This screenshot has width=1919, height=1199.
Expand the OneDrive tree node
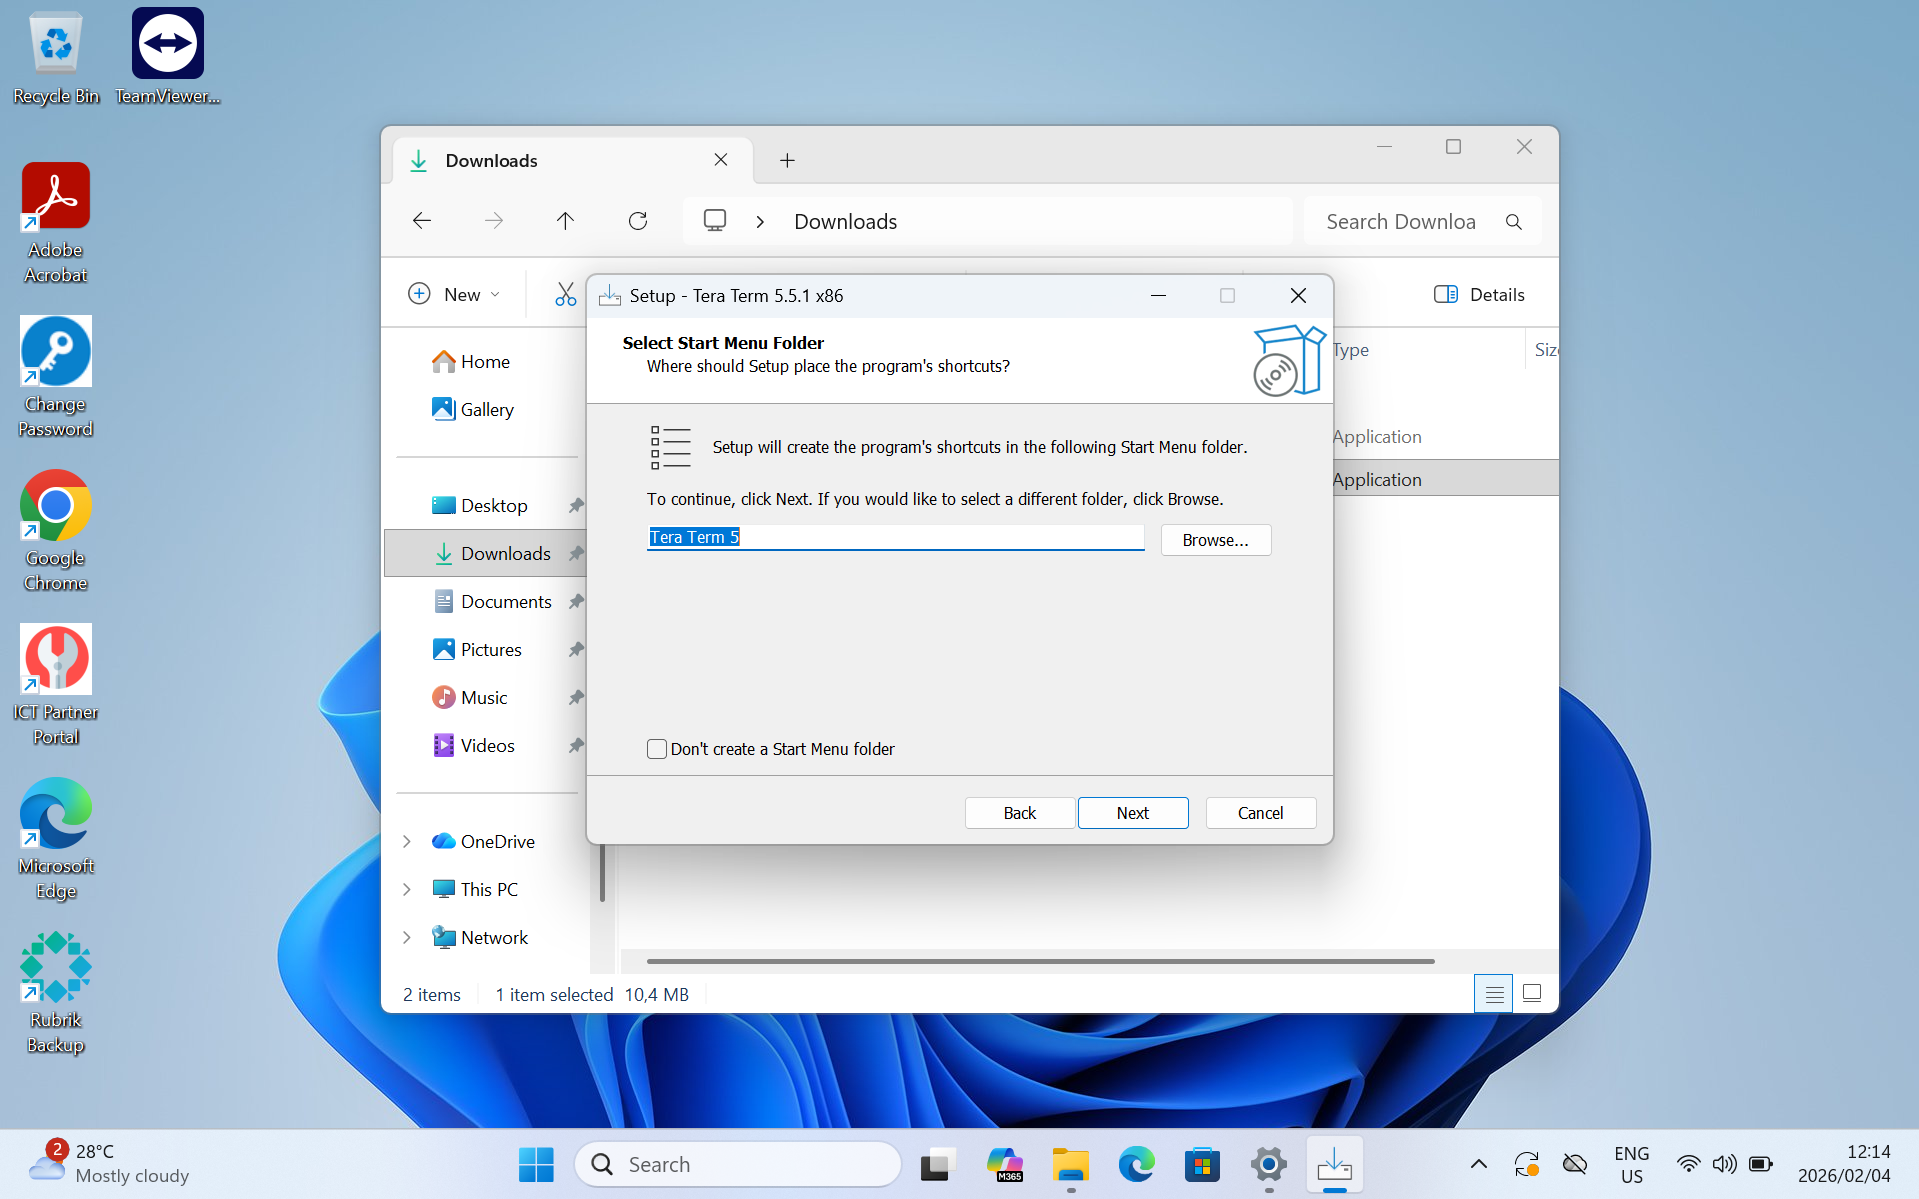(407, 842)
